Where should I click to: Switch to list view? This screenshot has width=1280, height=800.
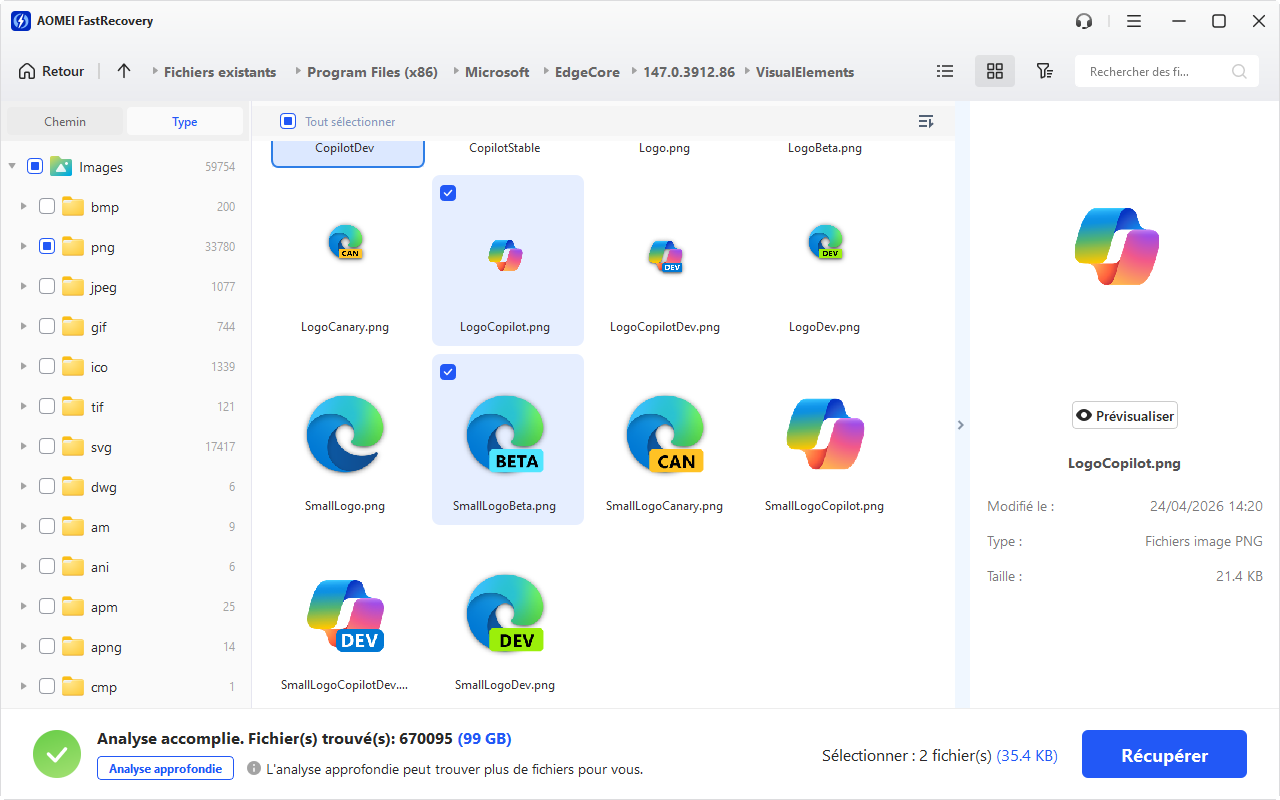(x=945, y=71)
